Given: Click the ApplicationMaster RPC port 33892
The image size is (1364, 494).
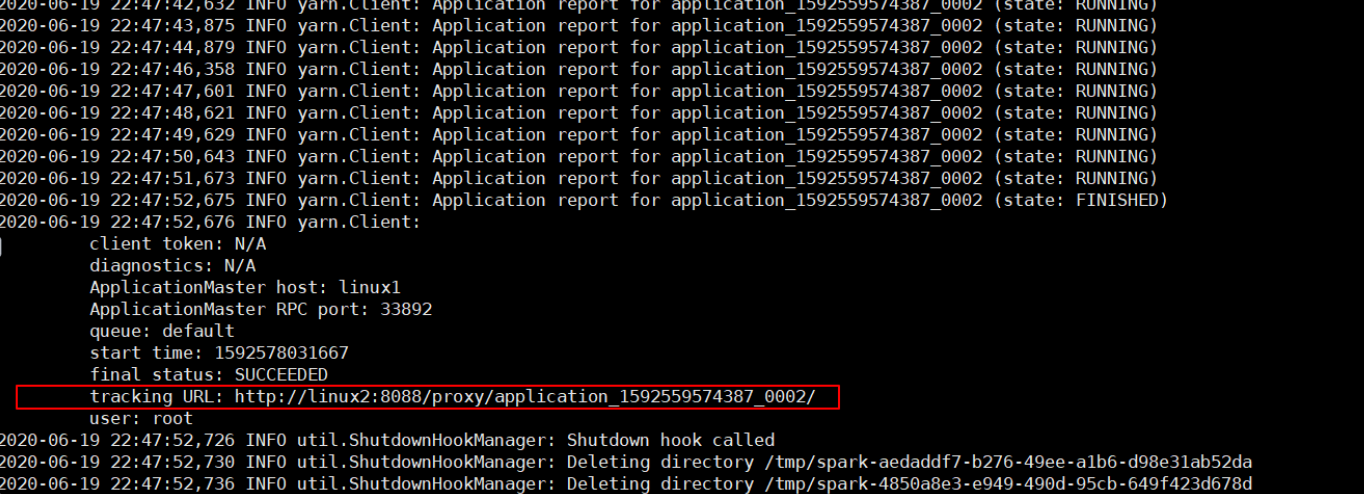Looking at the screenshot, I should 406,310.
